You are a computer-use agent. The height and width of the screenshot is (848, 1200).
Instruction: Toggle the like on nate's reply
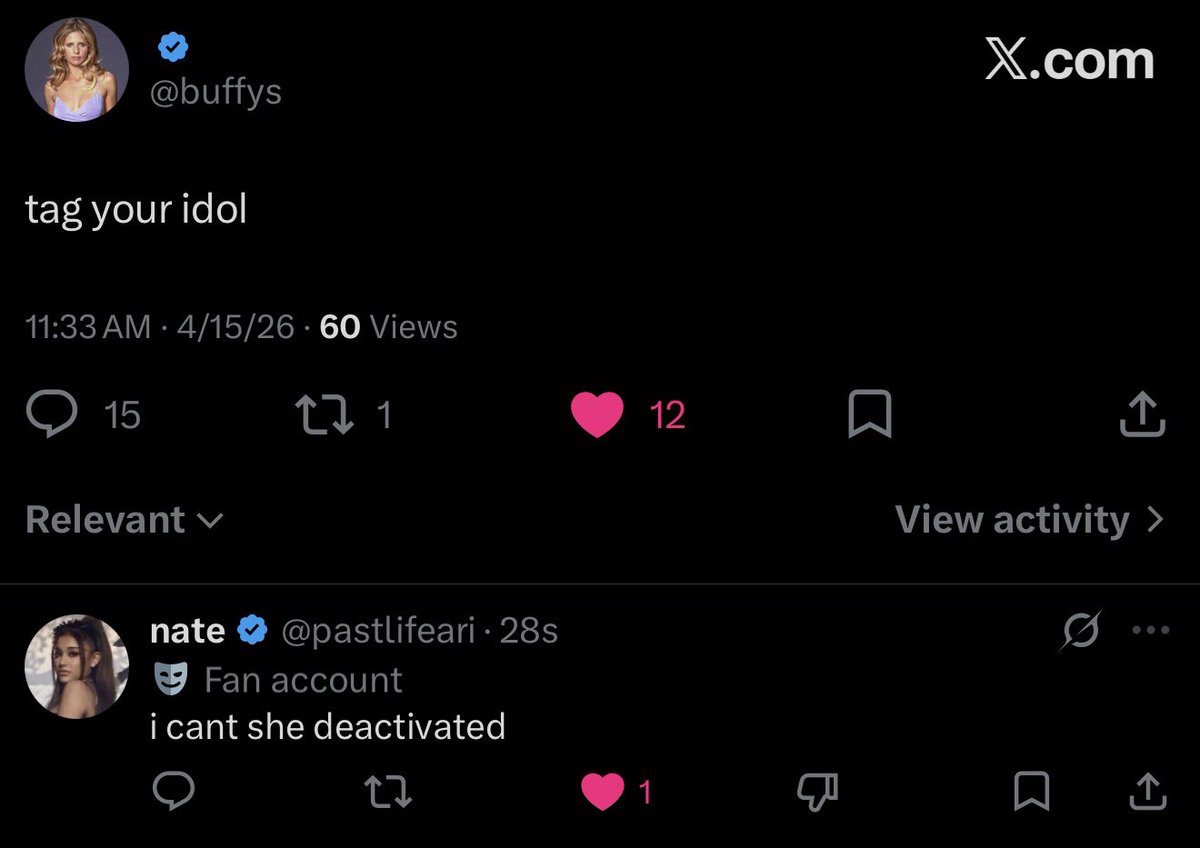[x=602, y=792]
